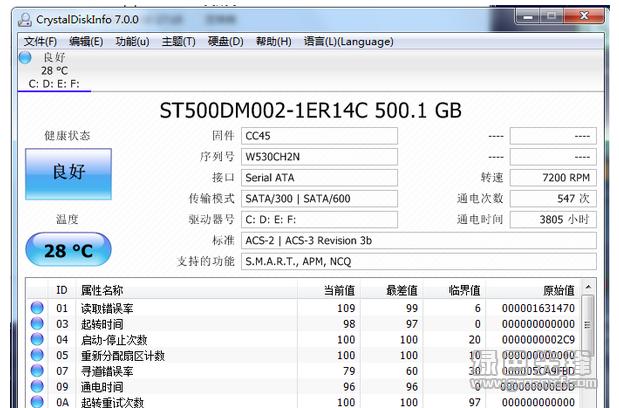Open the 文件(F) menu

pyautogui.click(x=40, y=41)
